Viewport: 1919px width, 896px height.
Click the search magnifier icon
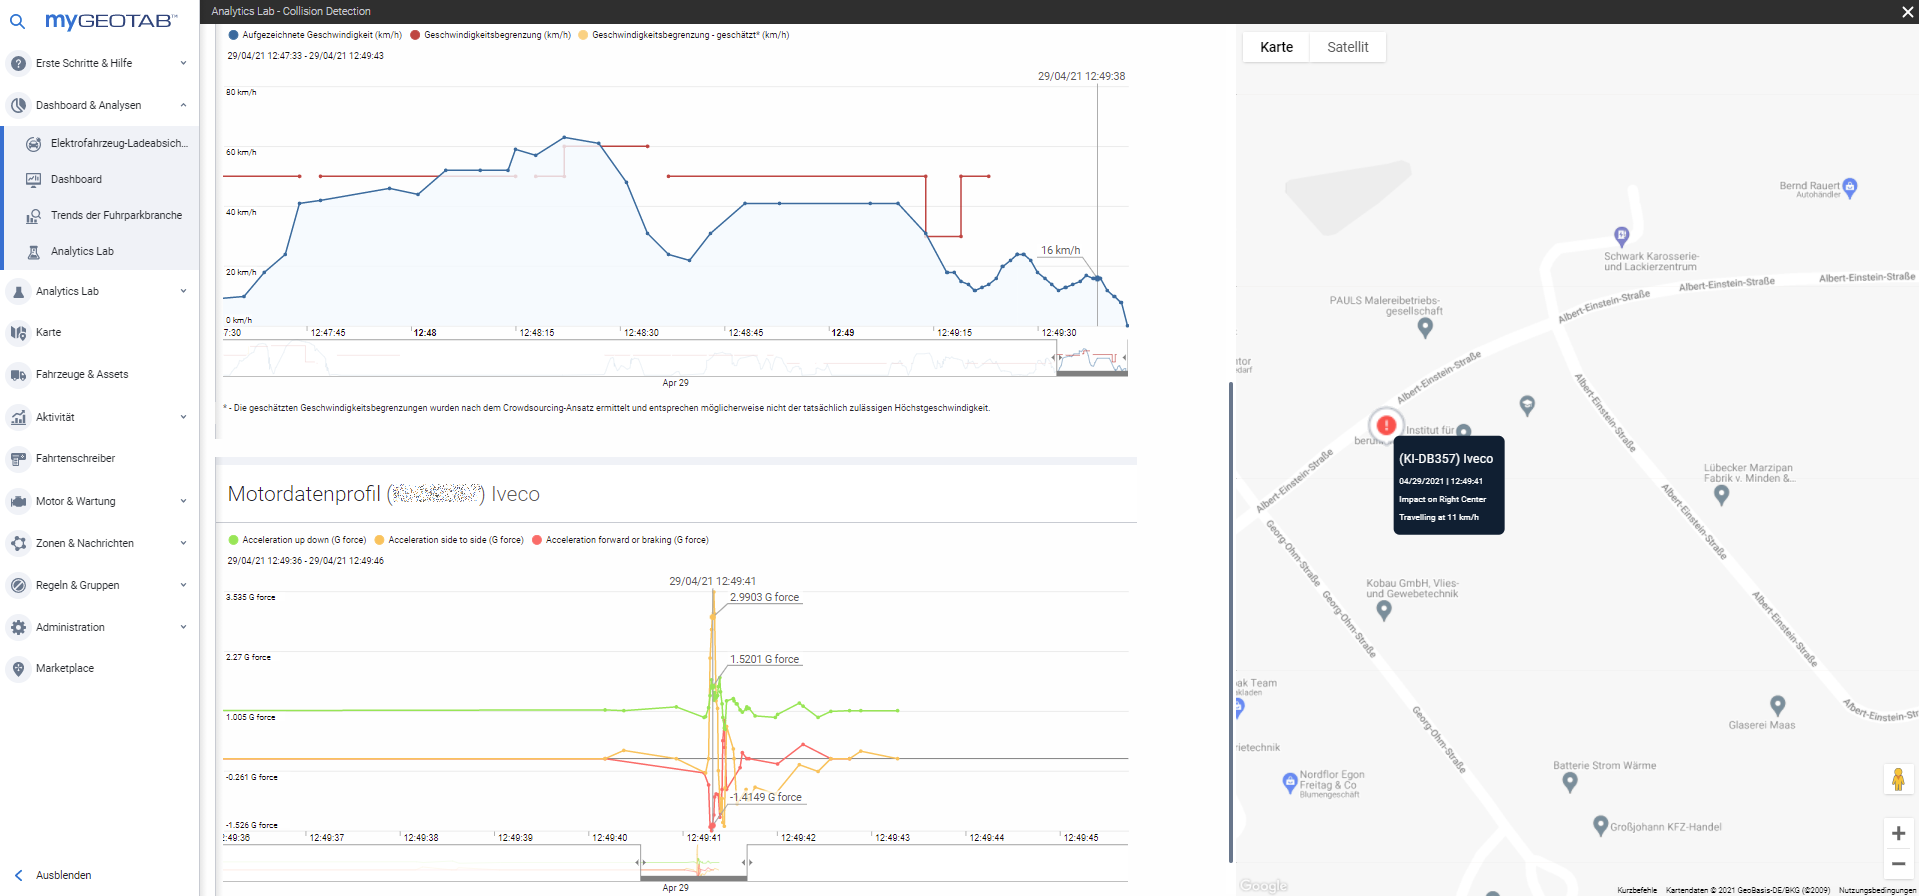(17, 21)
